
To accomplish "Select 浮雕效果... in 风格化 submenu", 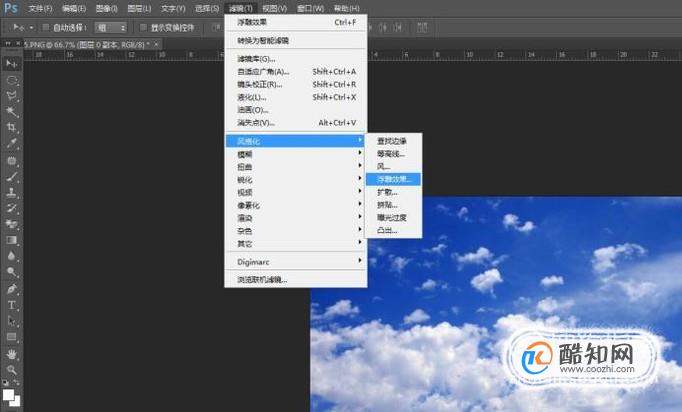I will pos(393,179).
